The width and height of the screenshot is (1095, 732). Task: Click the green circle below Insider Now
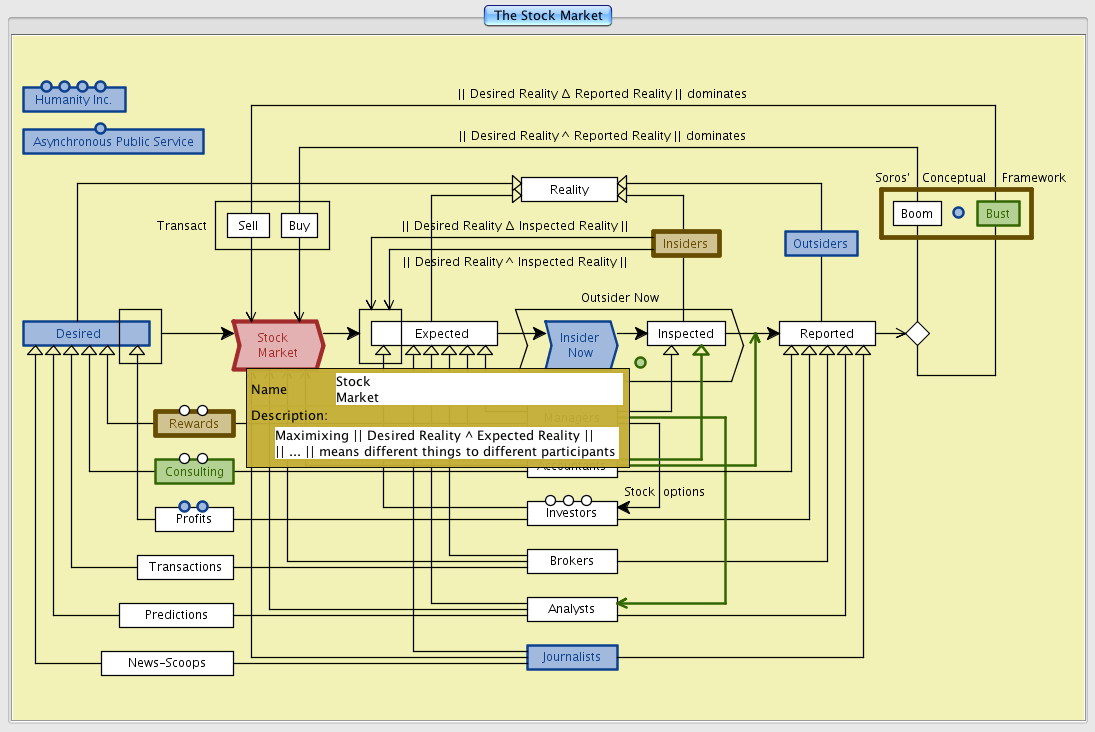(640, 363)
